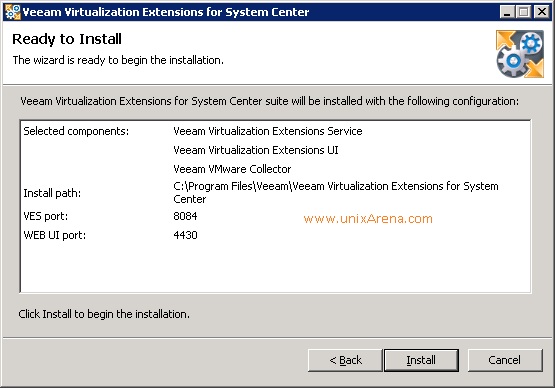This screenshot has width=555, height=388.
Task: Click the install path text
Action: click(336, 192)
